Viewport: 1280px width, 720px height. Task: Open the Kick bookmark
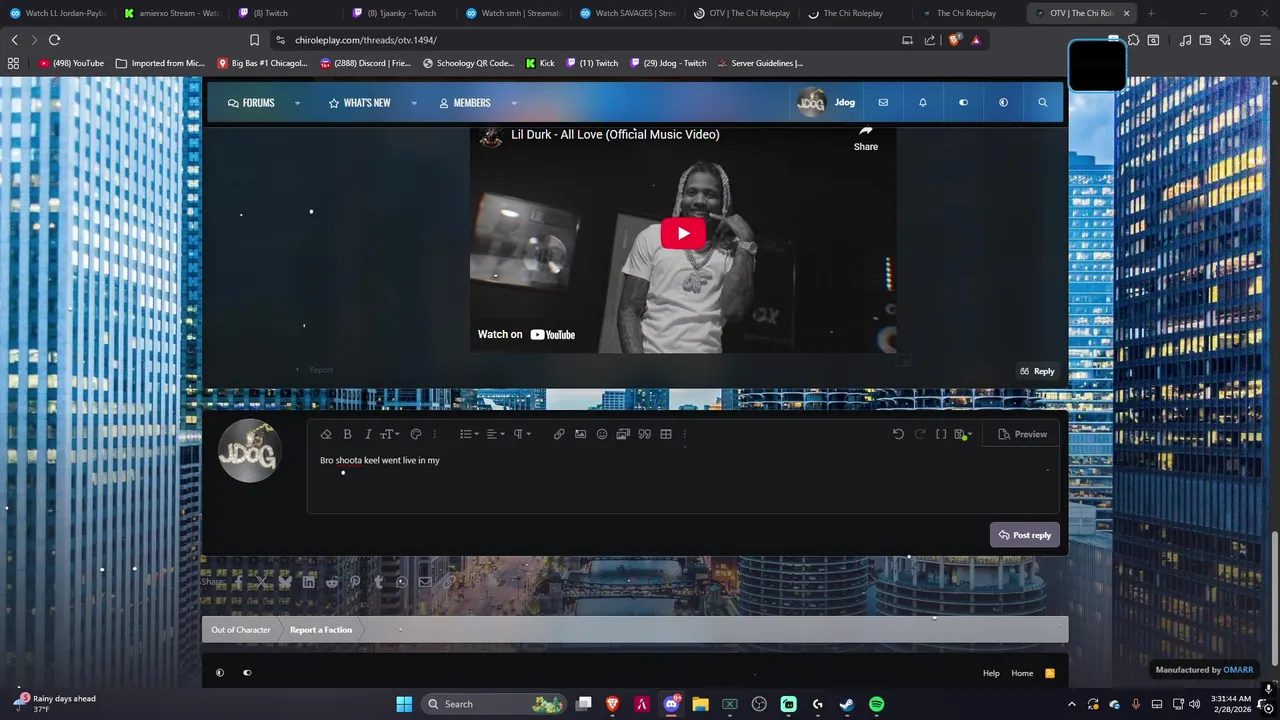click(x=540, y=63)
